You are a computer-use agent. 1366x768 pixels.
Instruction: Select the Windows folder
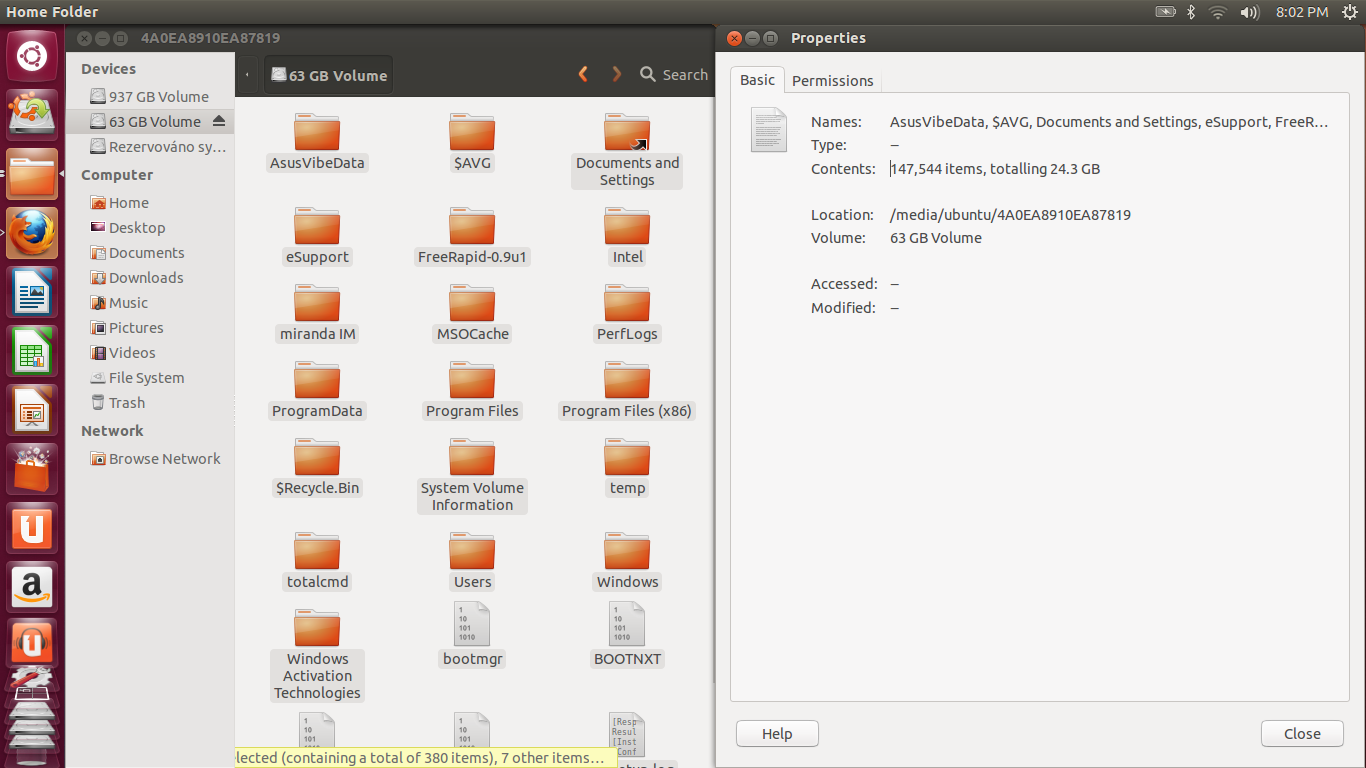coord(627,562)
